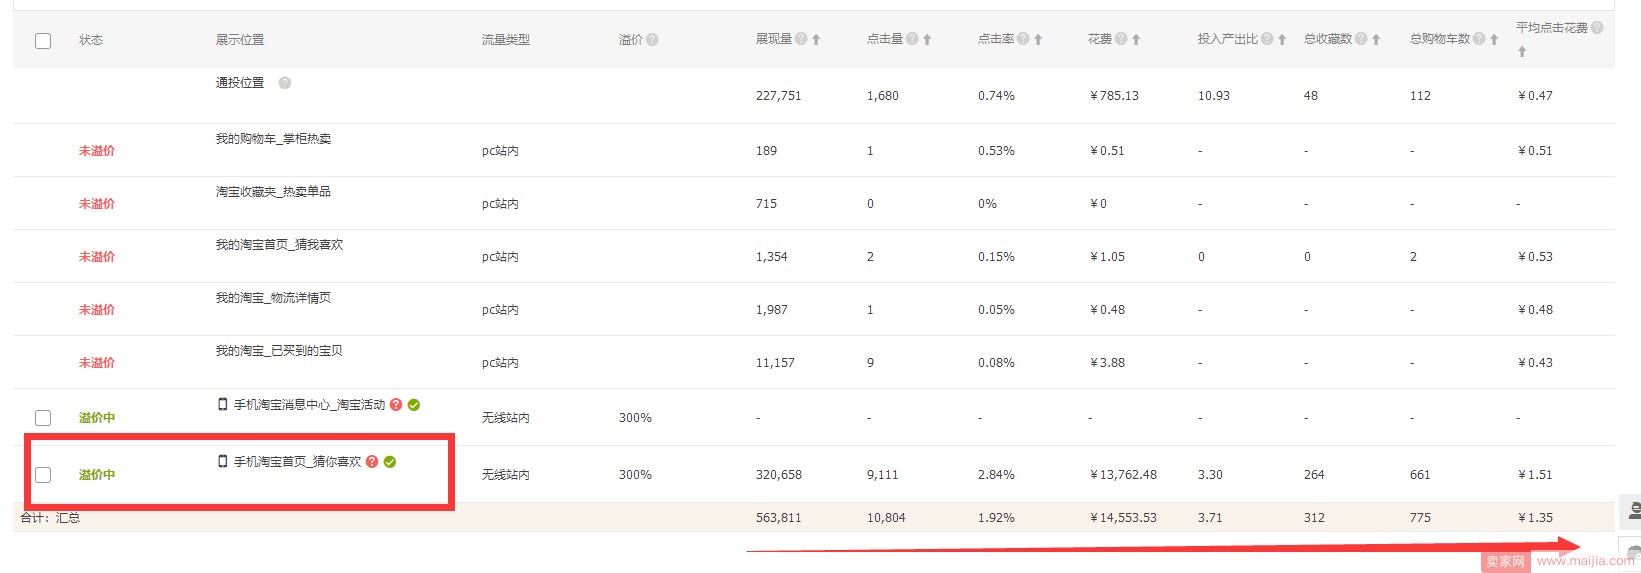Click the 流量类型 column header

[x=506, y=40]
